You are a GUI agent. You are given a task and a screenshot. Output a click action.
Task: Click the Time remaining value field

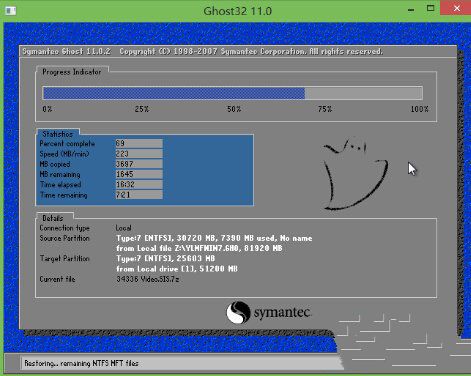(139, 195)
